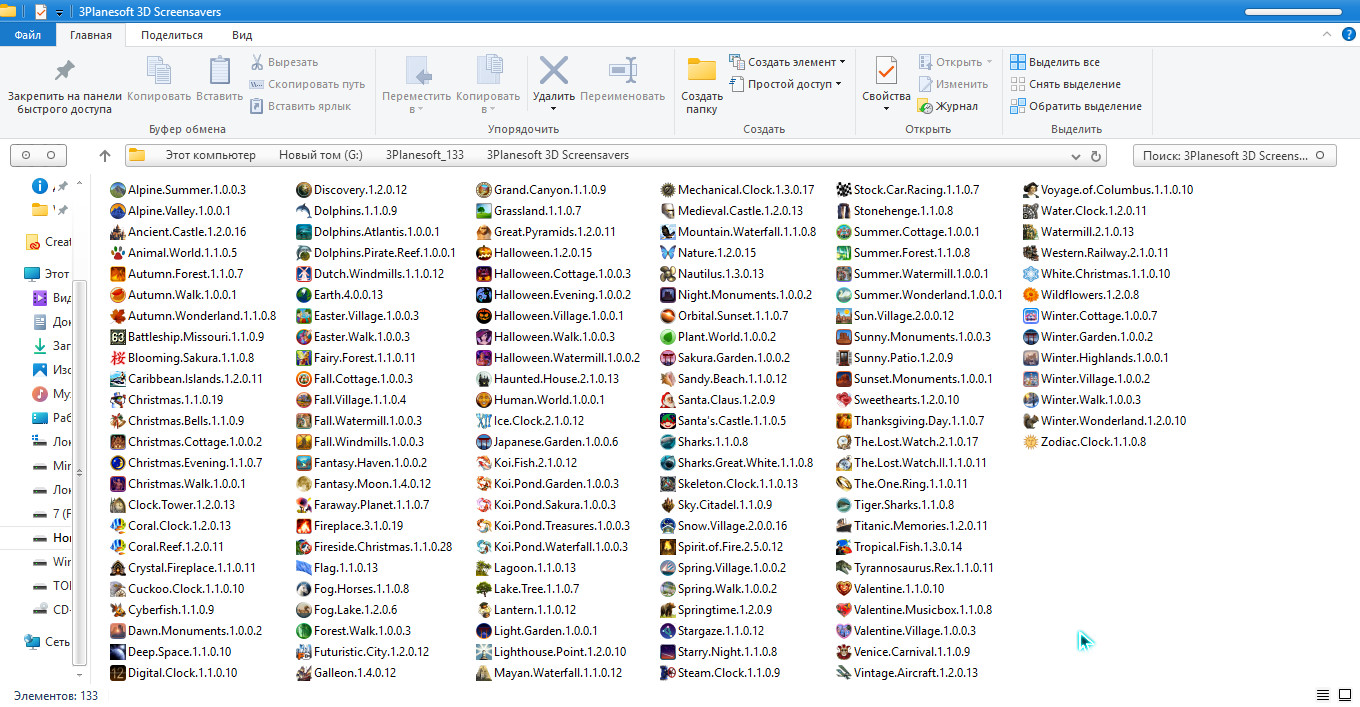Click the Журнал (History) icon
Viewport: 1360px width, 707px height.
[x=926, y=106]
